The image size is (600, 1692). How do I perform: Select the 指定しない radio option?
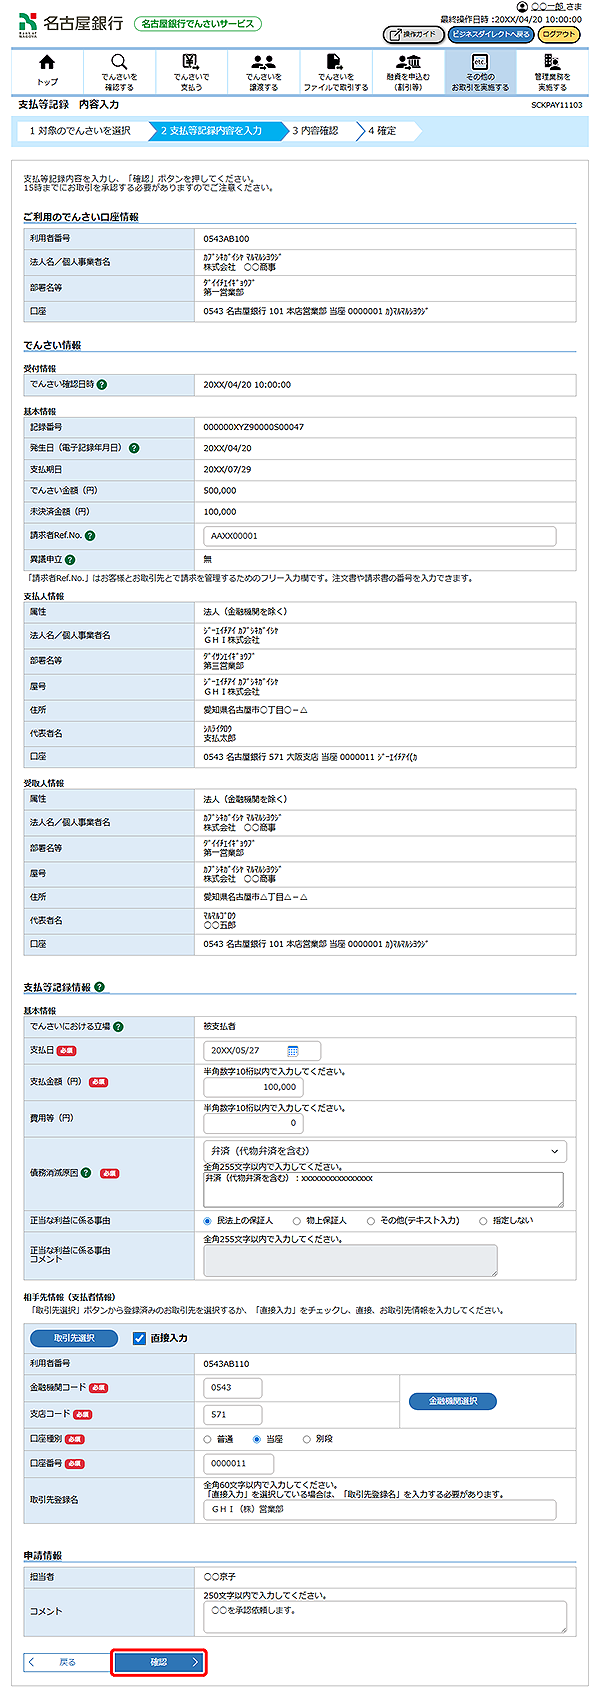tap(484, 1221)
